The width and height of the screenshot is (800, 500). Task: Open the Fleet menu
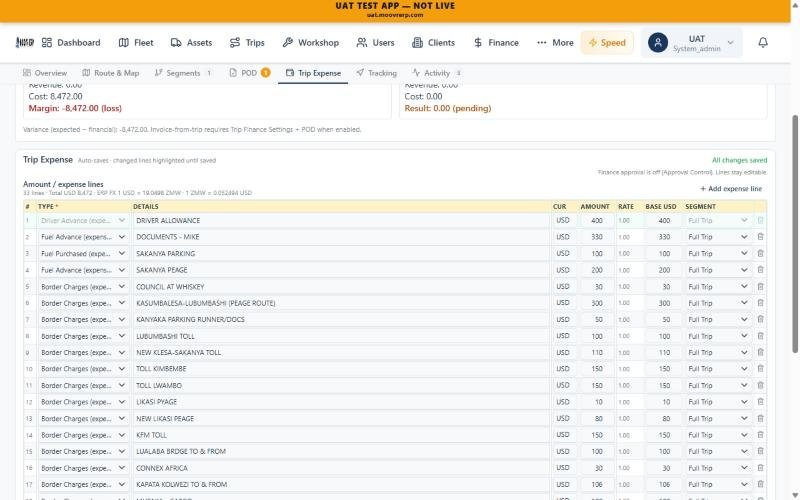tap(136, 43)
